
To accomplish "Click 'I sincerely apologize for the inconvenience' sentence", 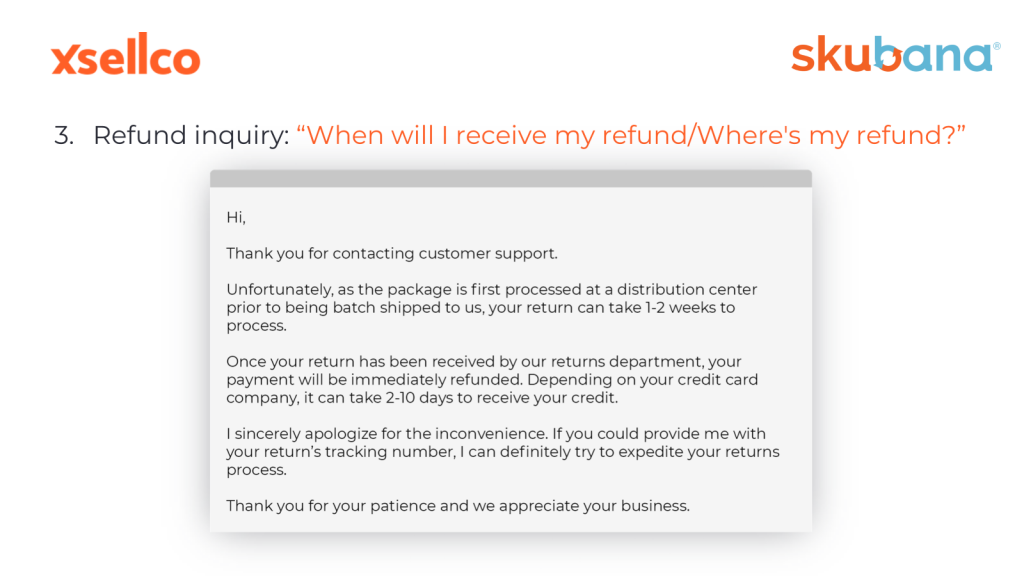I will click(x=387, y=434).
